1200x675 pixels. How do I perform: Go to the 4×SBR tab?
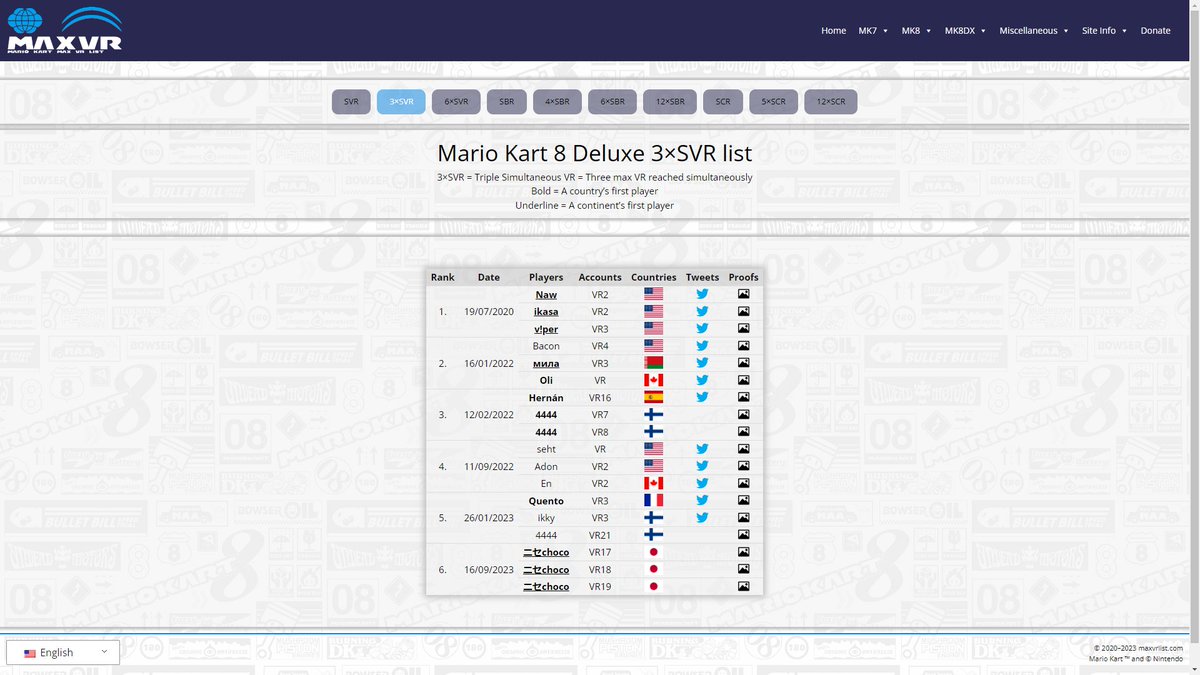click(557, 101)
